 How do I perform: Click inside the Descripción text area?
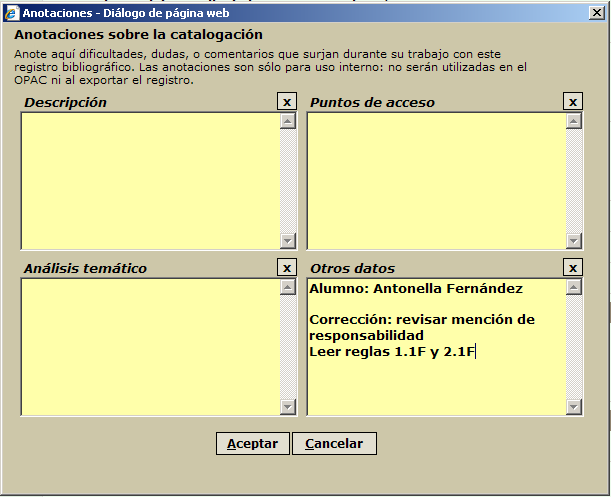(150, 180)
